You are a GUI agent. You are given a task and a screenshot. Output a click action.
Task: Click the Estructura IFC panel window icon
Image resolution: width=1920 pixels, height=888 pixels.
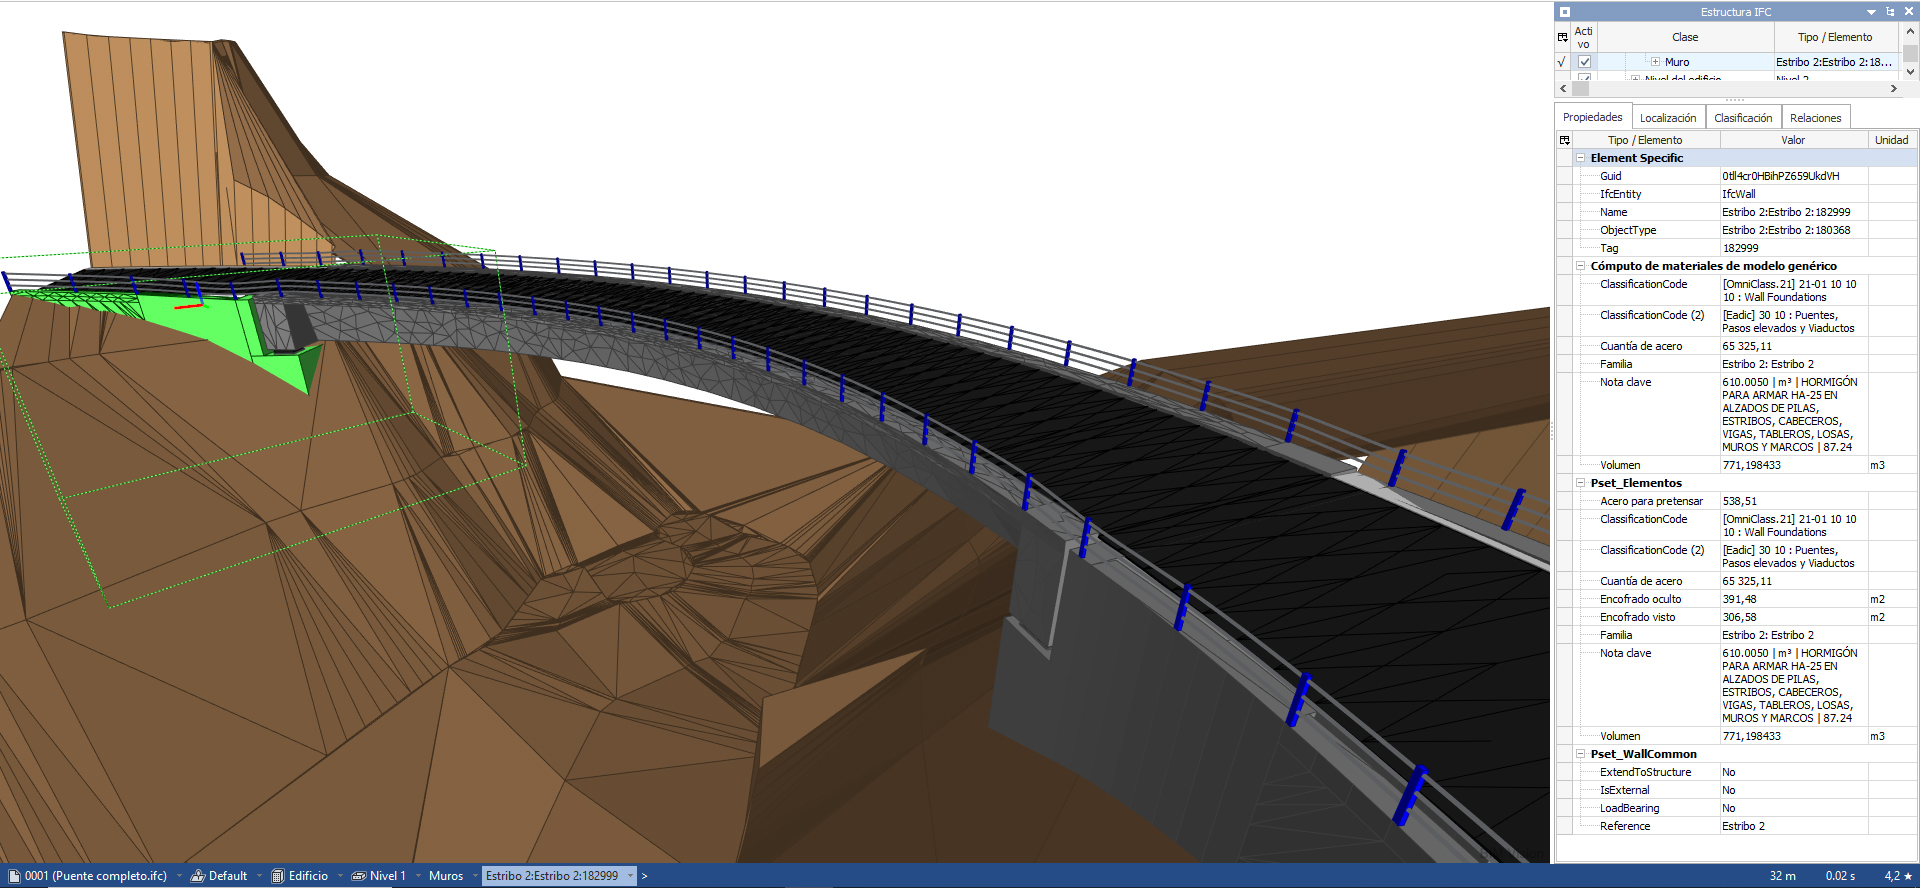[1565, 12]
